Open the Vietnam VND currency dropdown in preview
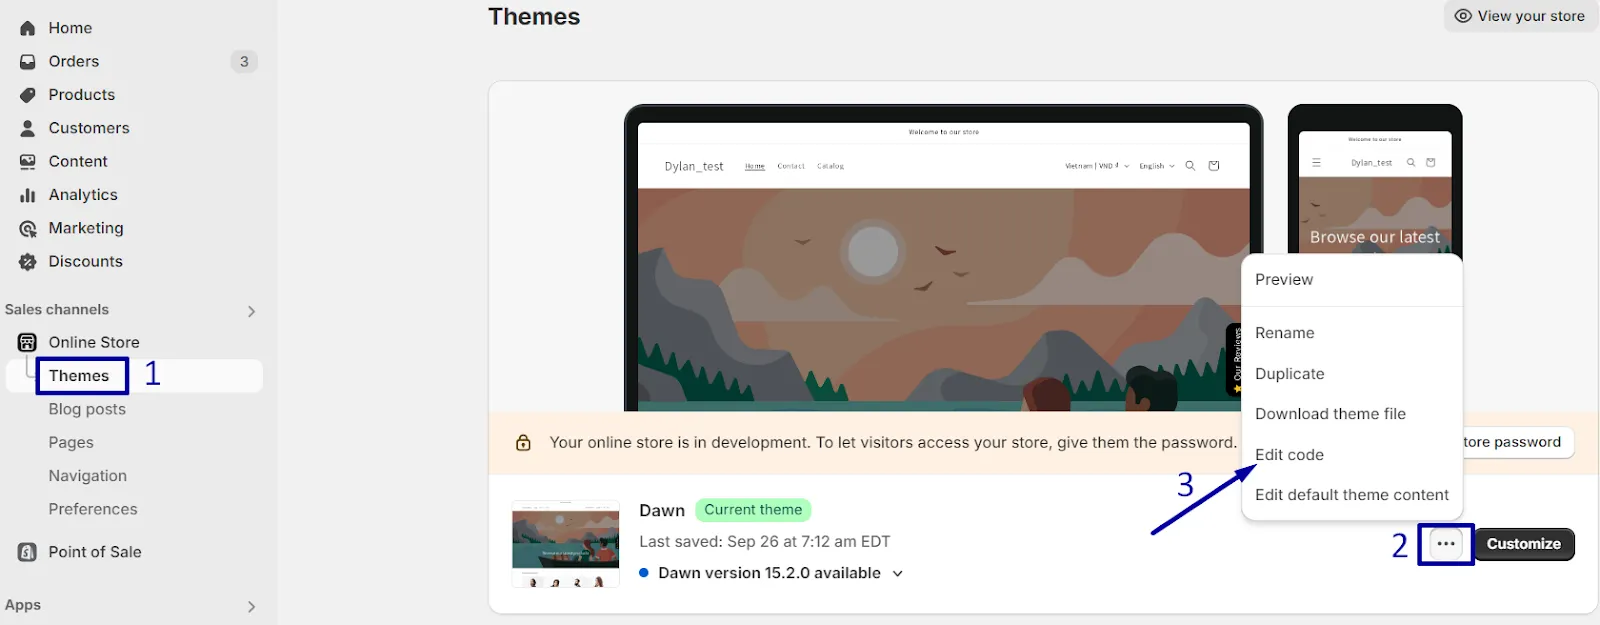This screenshot has height=625, width=1600. [x=1097, y=166]
